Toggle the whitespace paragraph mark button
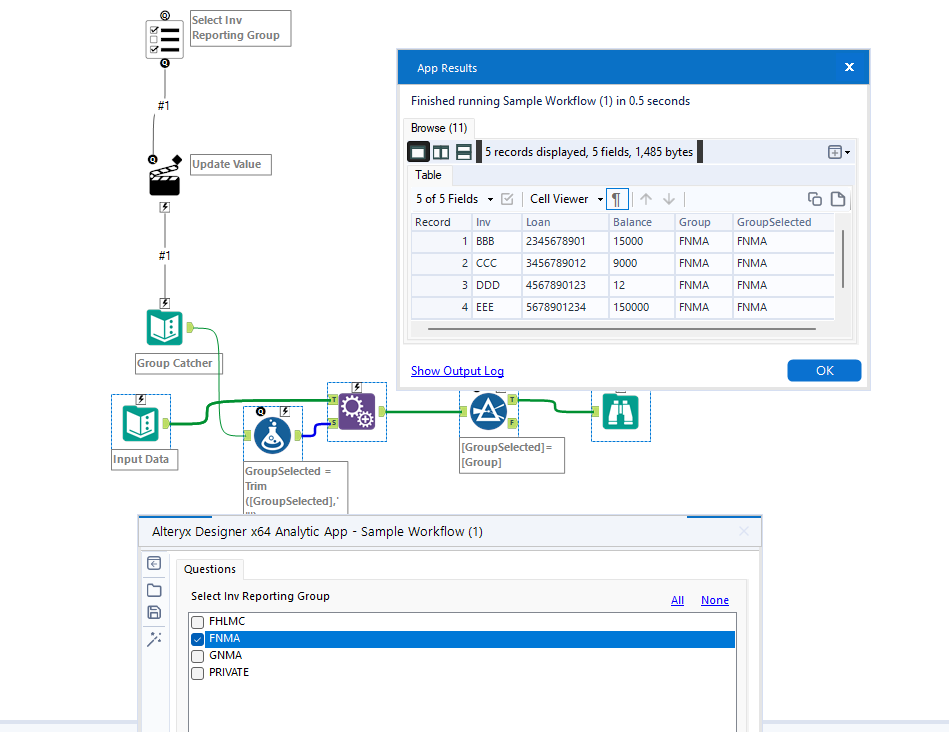This screenshot has width=949, height=732. [x=617, y=199]
